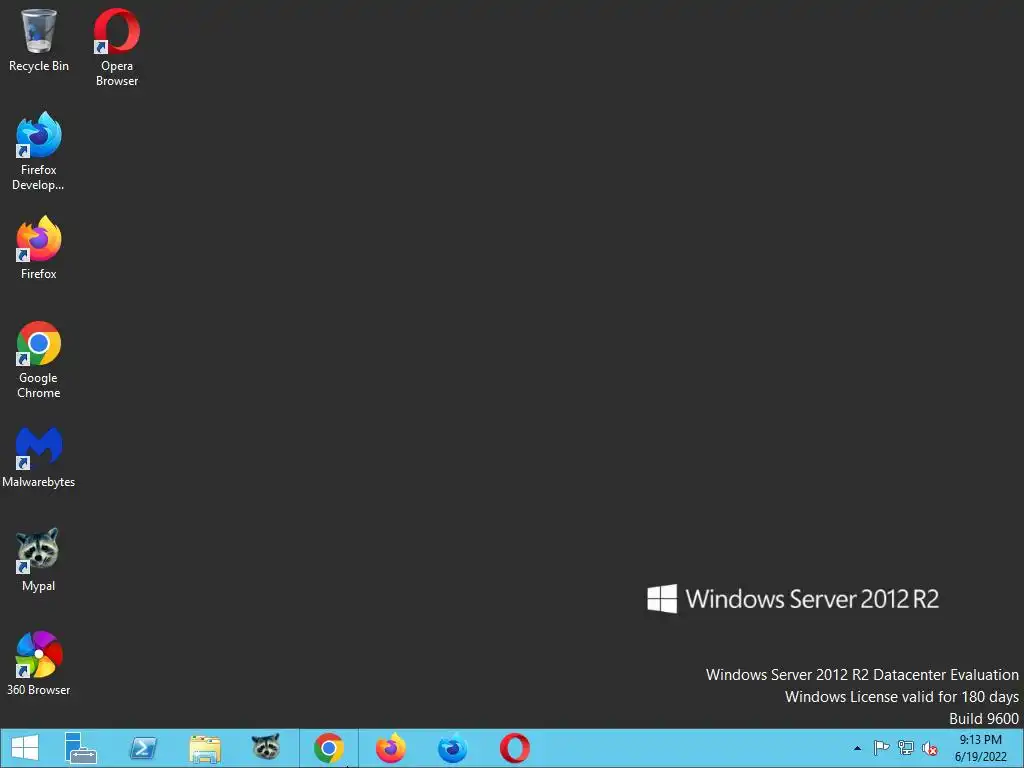Select the Firefox desktop shortcut

pos(39,248)
